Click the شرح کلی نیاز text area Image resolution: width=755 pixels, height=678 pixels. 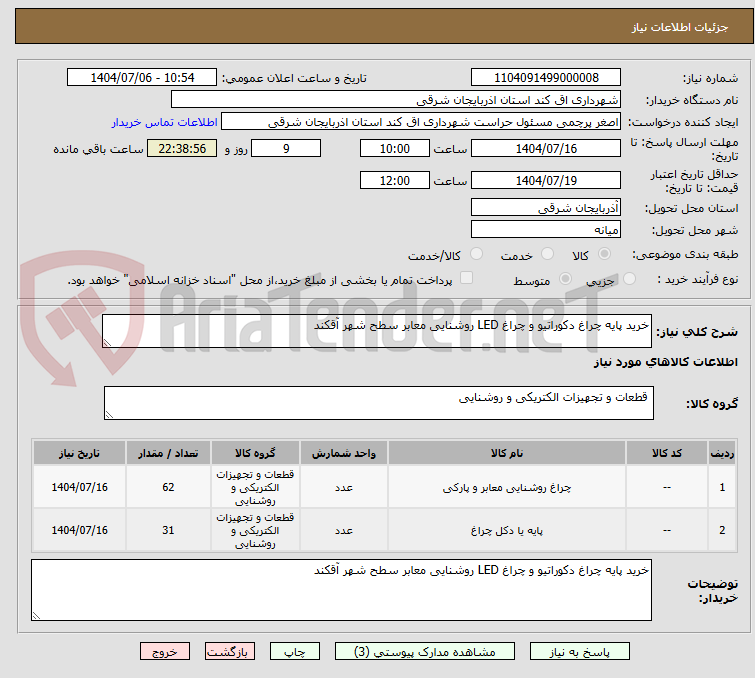click(x=377, y=331)
